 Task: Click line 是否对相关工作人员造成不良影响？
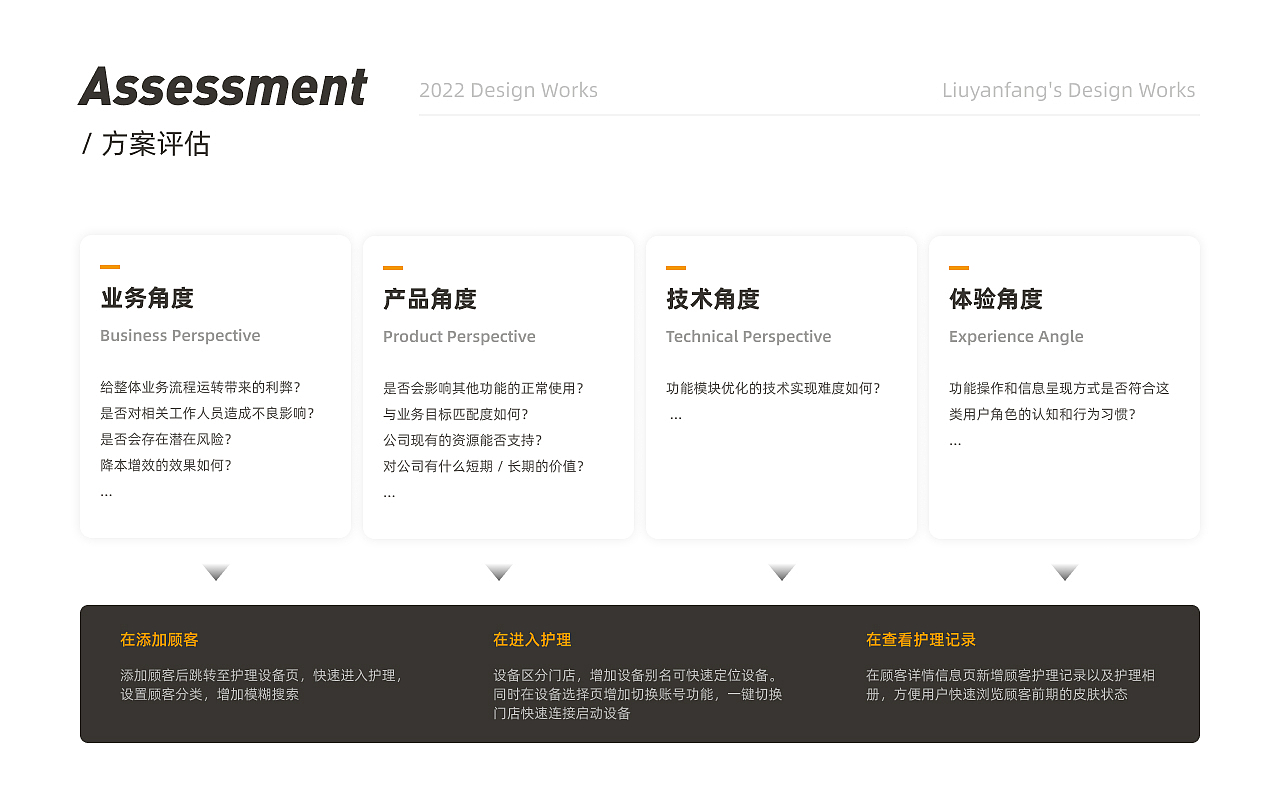tap(207, 413)
